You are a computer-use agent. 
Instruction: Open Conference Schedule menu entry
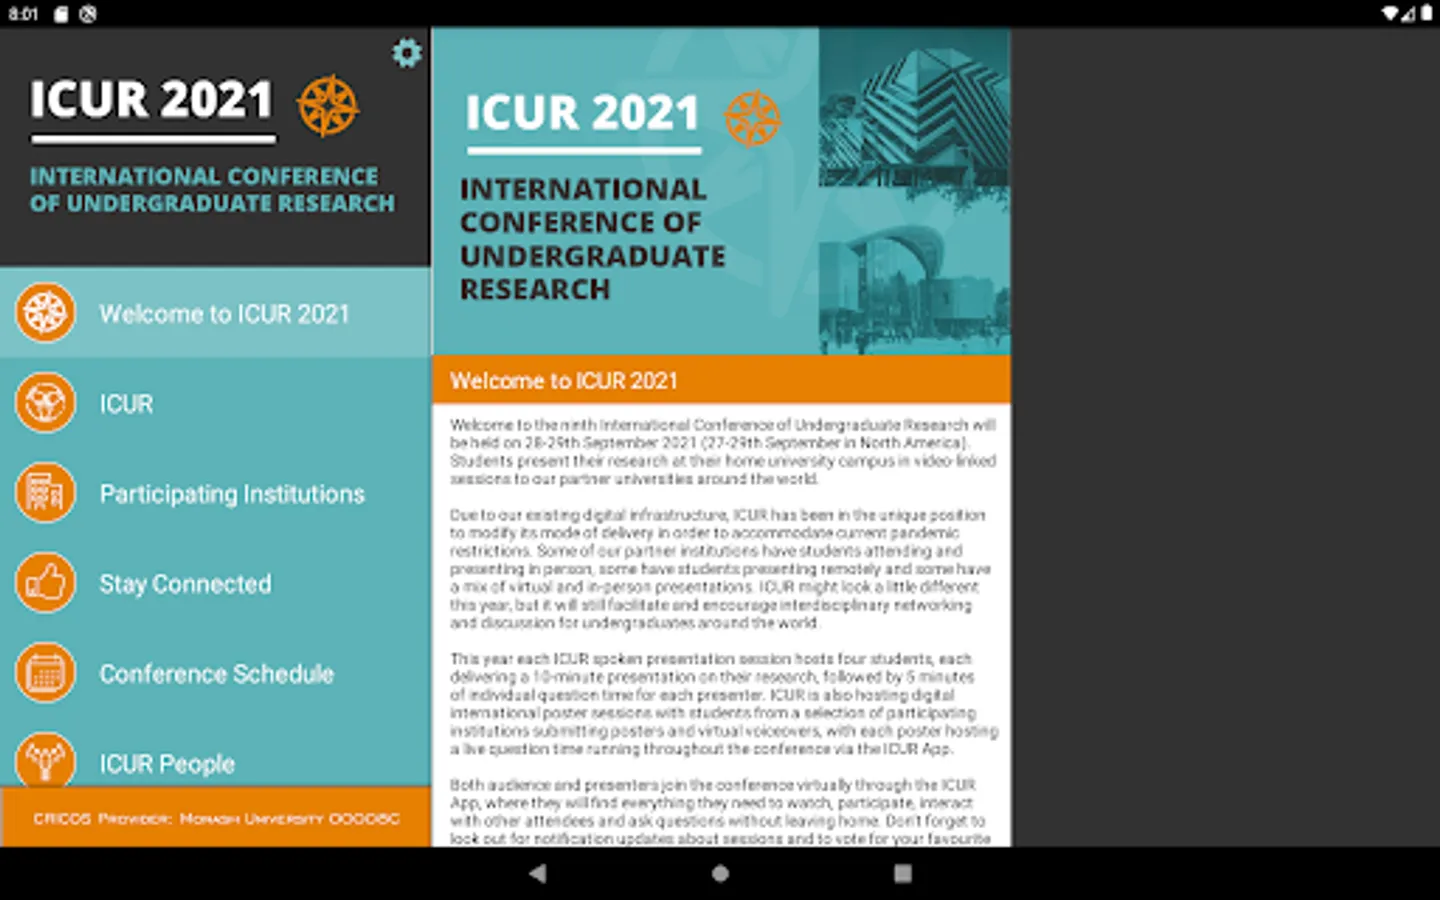(x=215, y=673)
